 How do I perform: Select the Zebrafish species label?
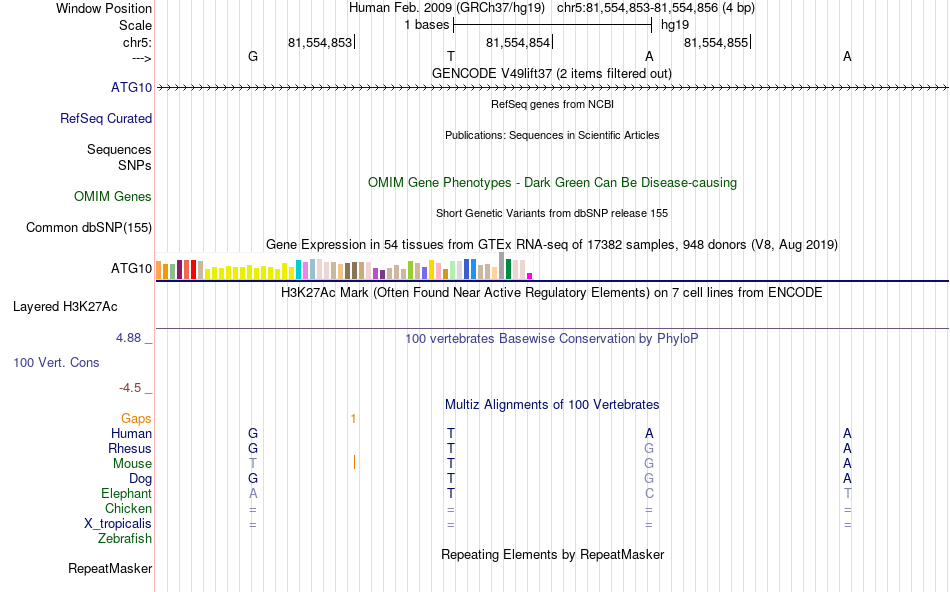coord(125,538)
